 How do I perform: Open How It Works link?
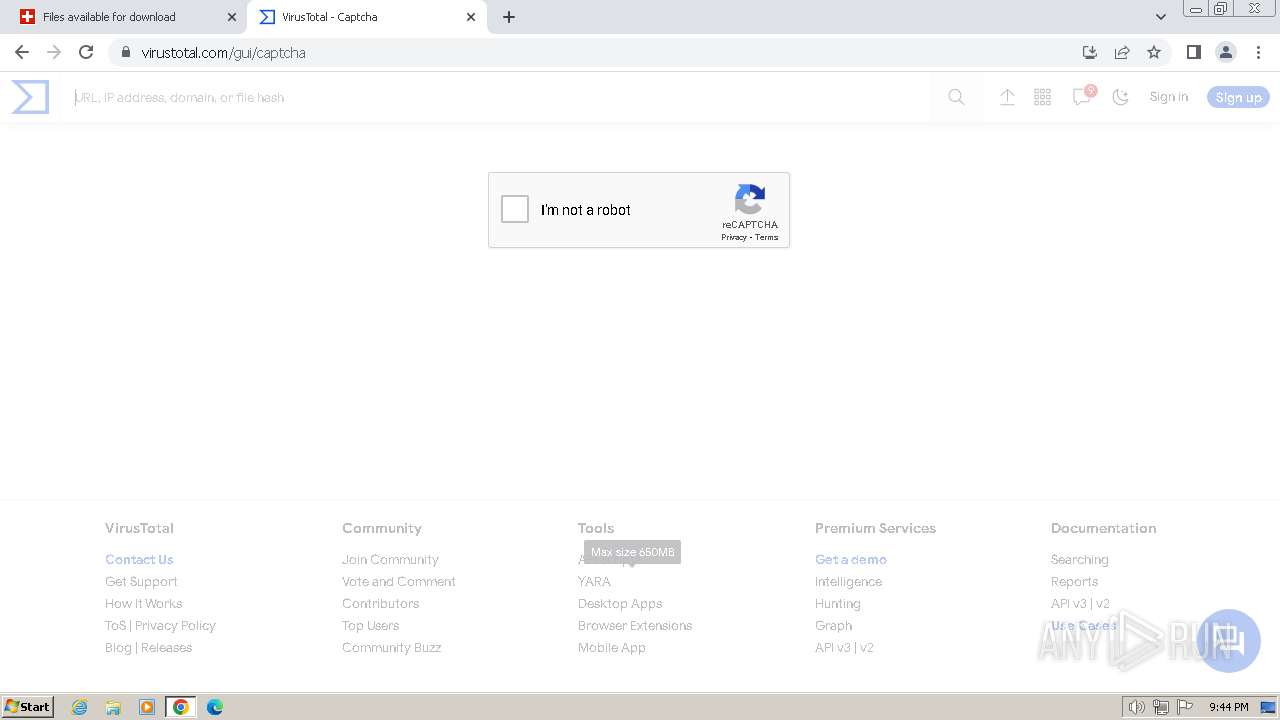click(144, 603)
